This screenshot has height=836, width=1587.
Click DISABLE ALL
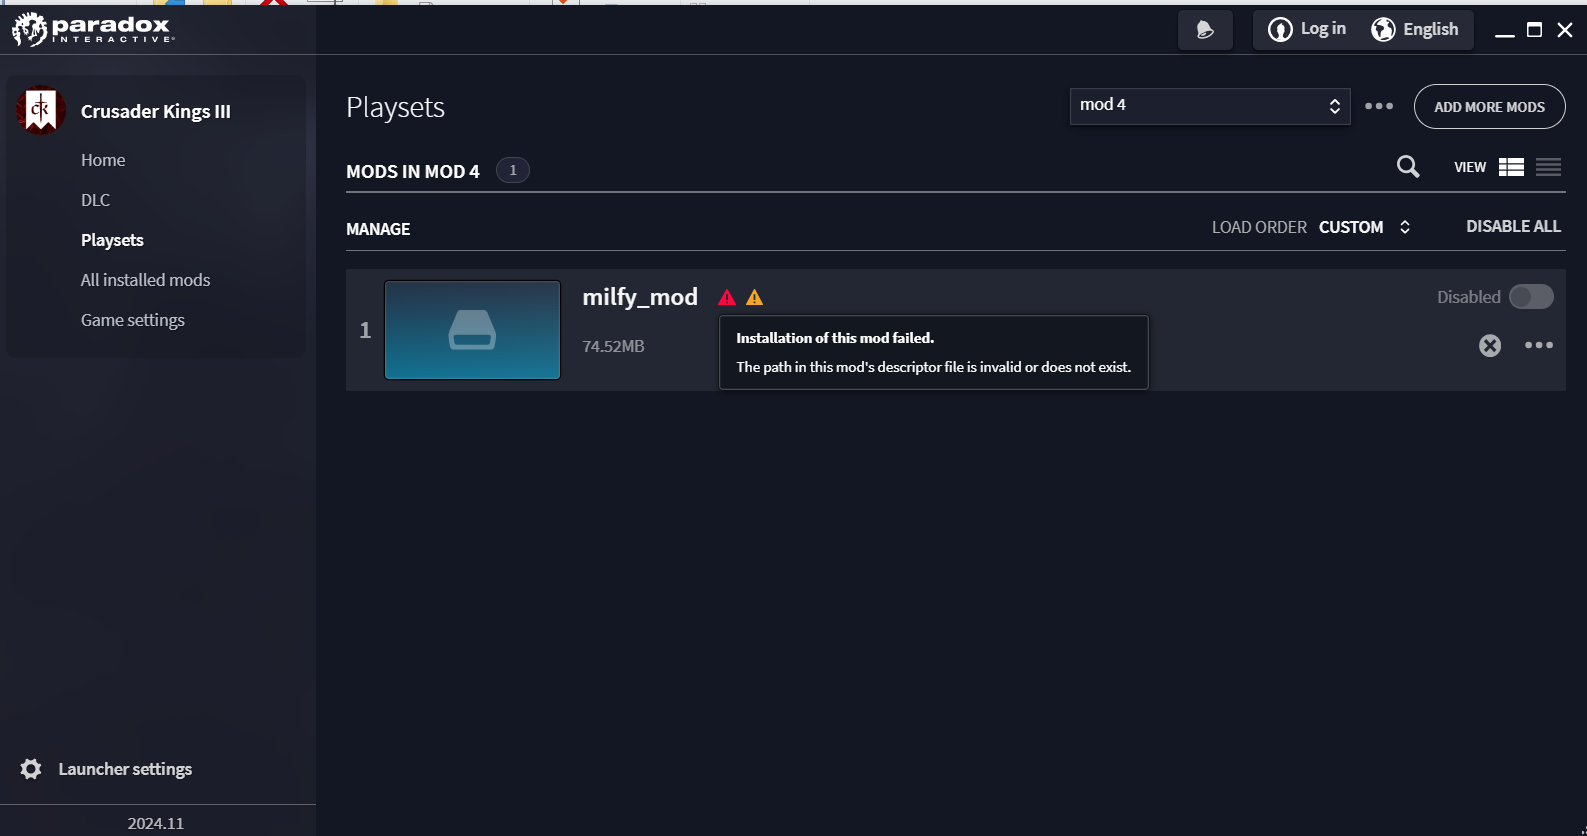1513,227
